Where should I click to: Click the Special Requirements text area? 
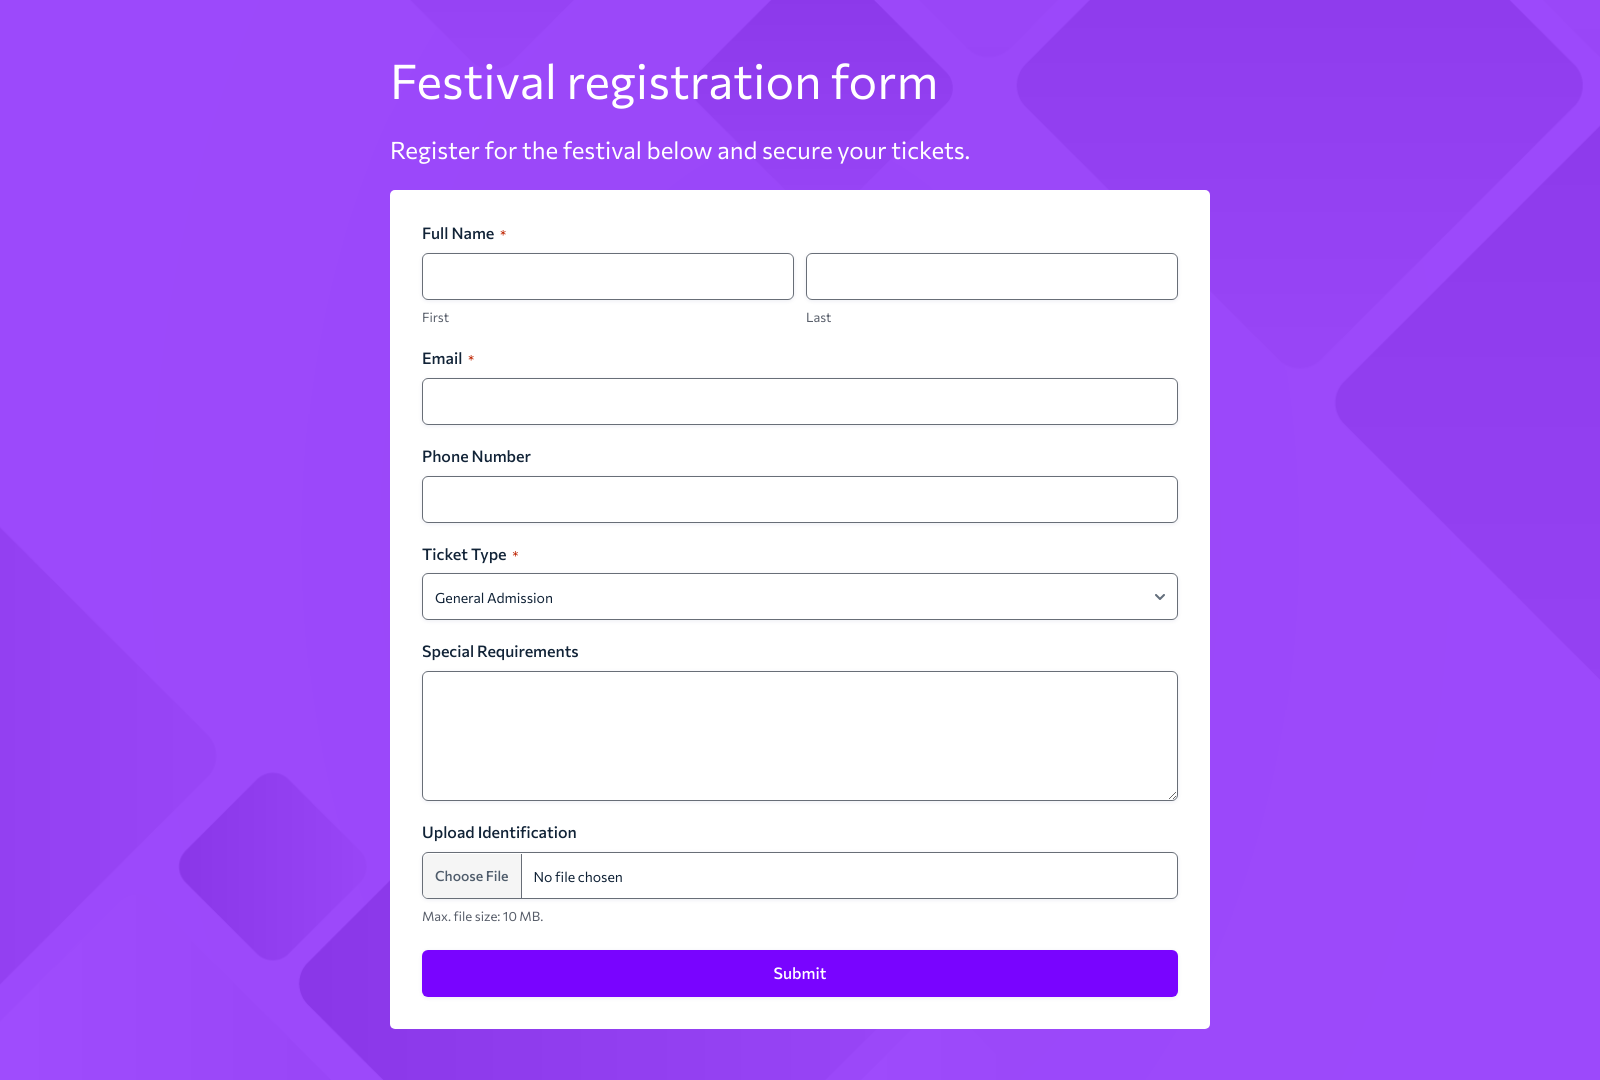[799, 735]
